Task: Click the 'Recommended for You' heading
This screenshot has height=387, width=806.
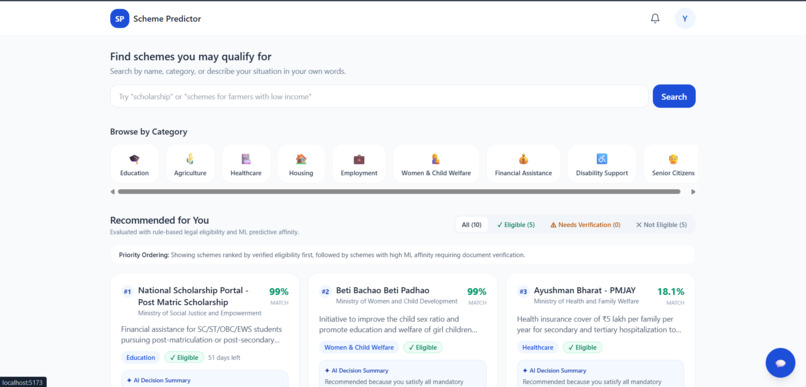Action: pos(159,220)
